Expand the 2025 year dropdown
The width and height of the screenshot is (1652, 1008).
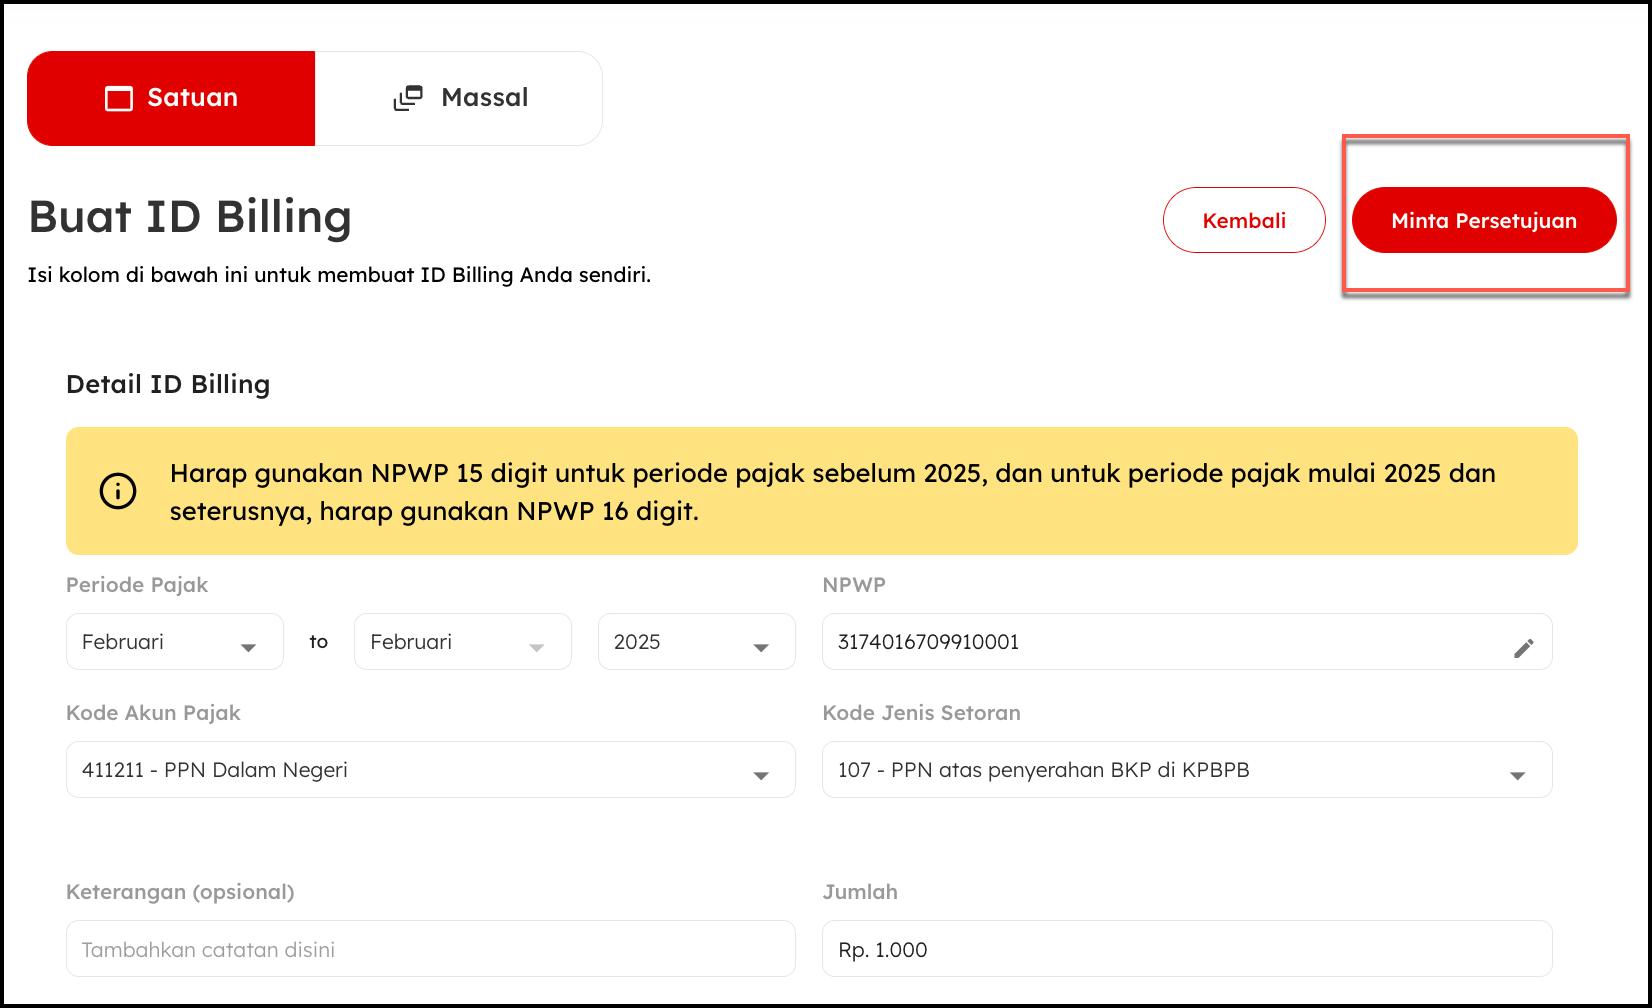tap(696, 642)
